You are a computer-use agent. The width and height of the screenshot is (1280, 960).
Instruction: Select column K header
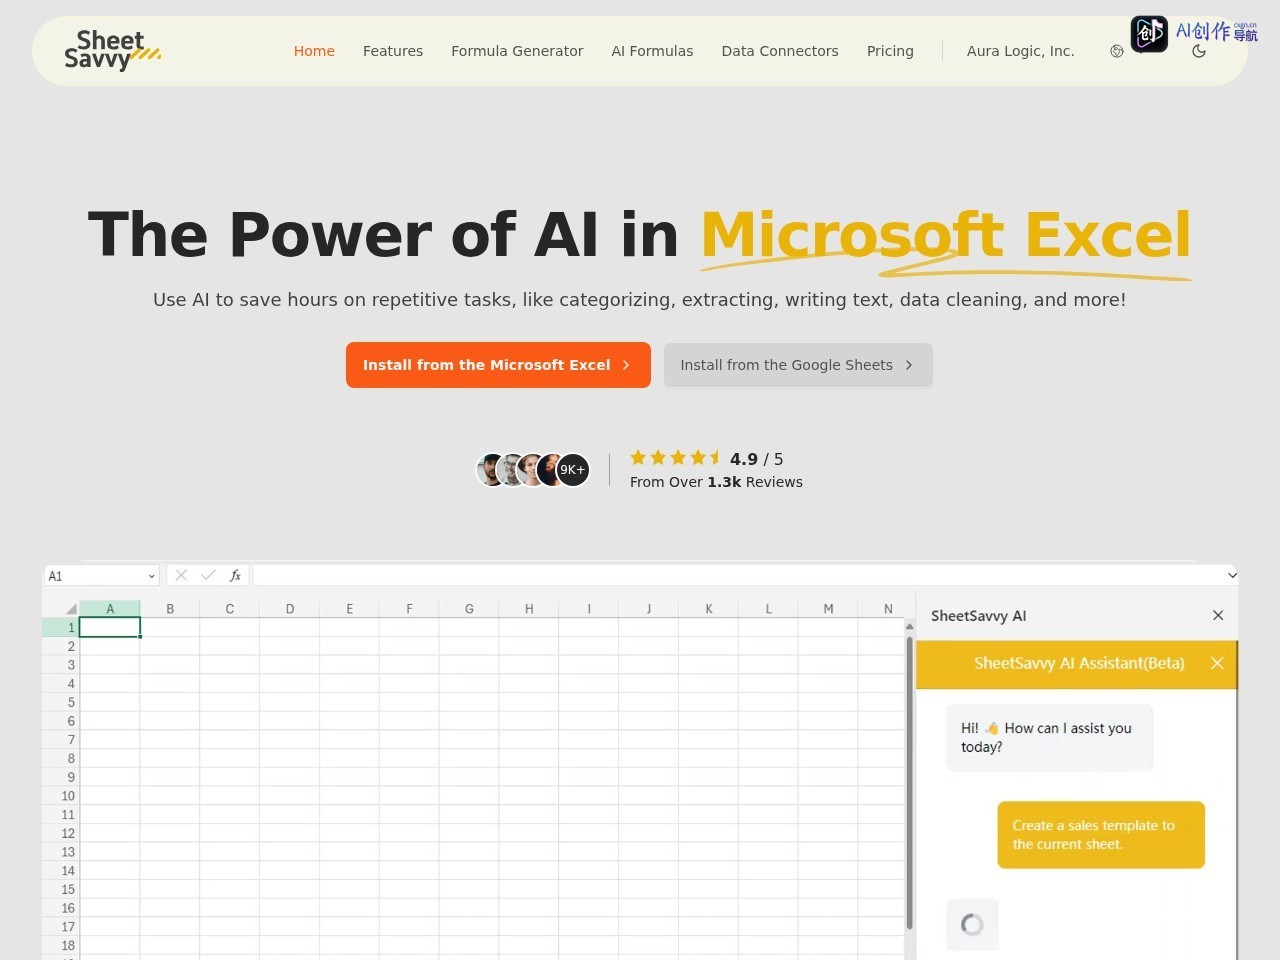709,609
